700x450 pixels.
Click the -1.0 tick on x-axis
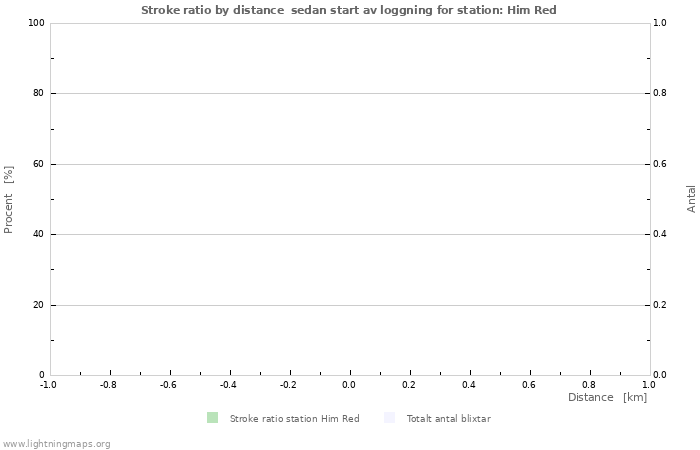[47, 384]
